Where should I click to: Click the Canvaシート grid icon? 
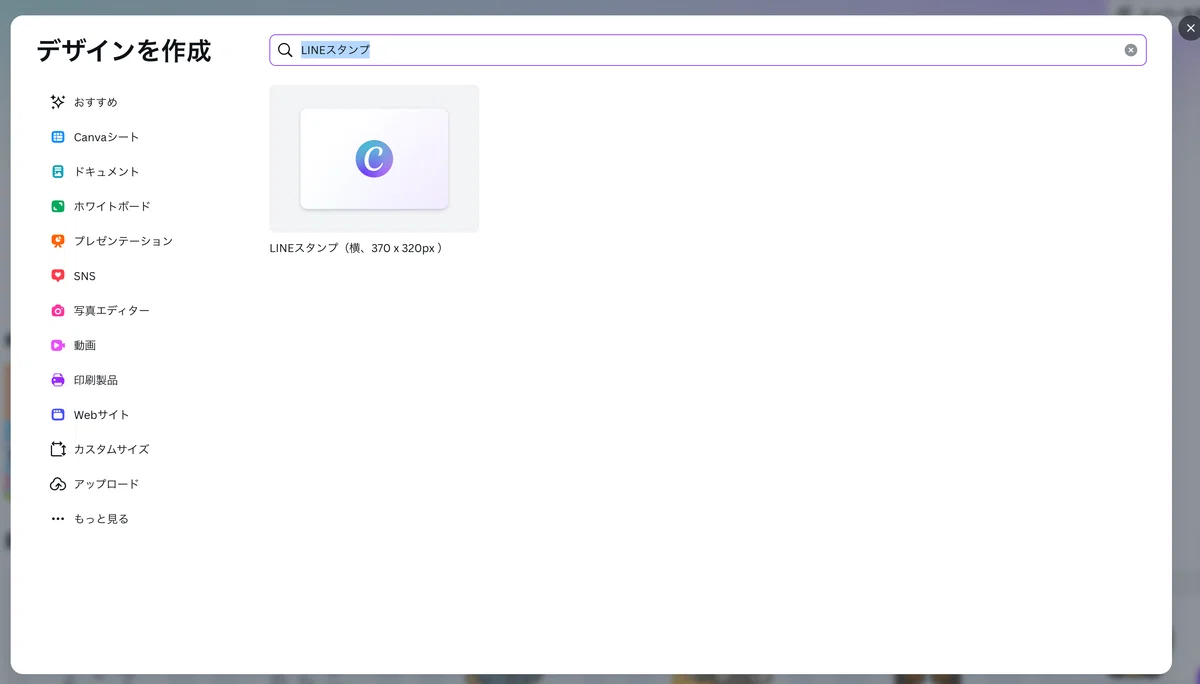tap(58, 137)
